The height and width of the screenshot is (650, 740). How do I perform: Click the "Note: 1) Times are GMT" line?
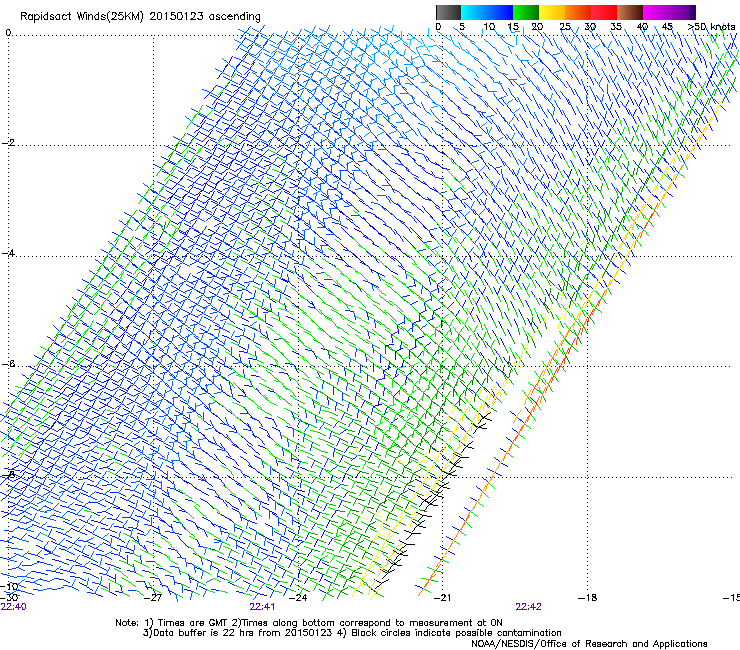tap(309, 623)
